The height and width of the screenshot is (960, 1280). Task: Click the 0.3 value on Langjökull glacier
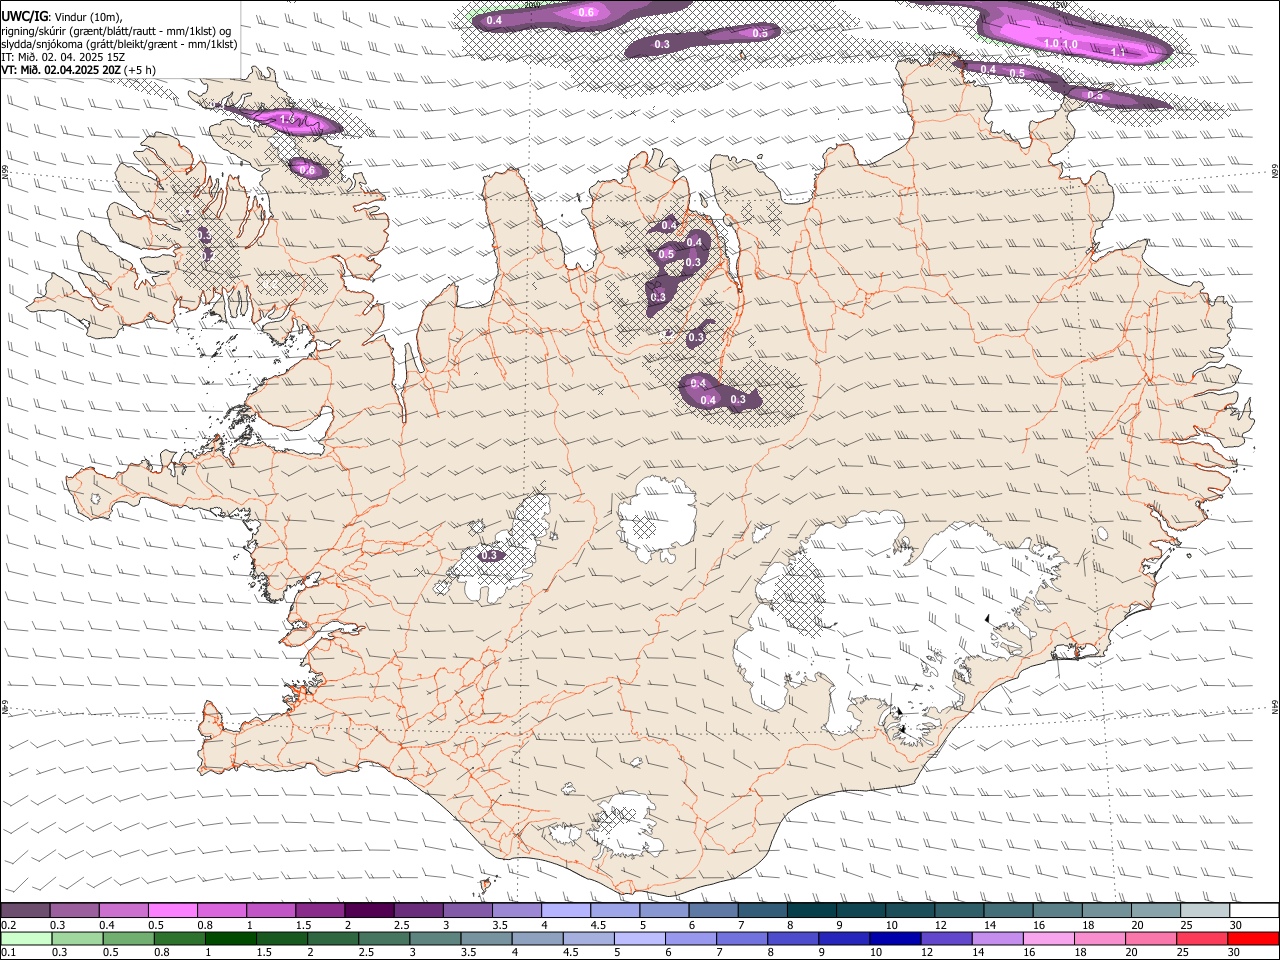coord(489,556)
